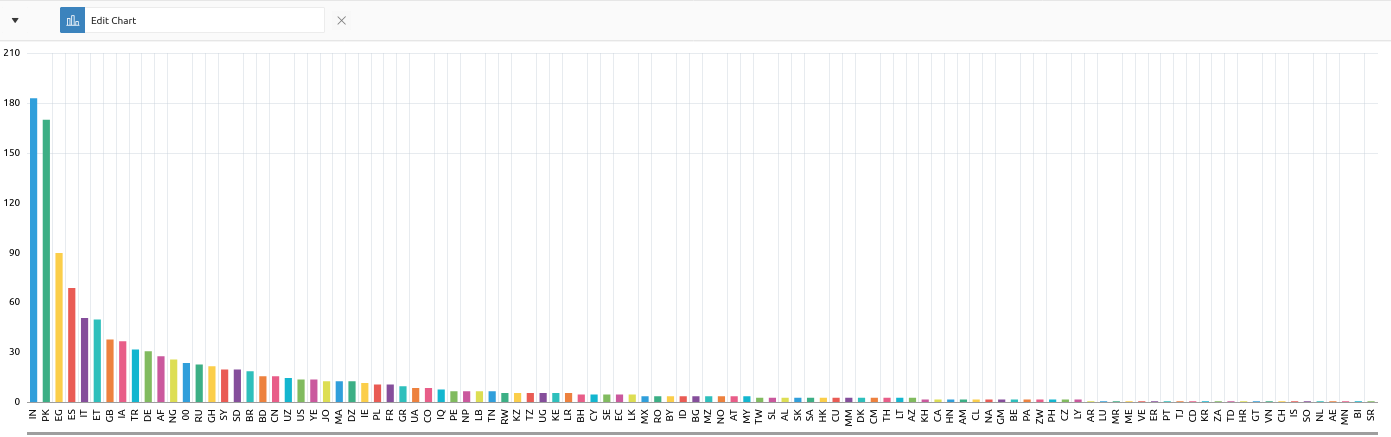This screenshot has width=1391, height=437.
Task: Select the orange GB bar
Action: point(110,371)
